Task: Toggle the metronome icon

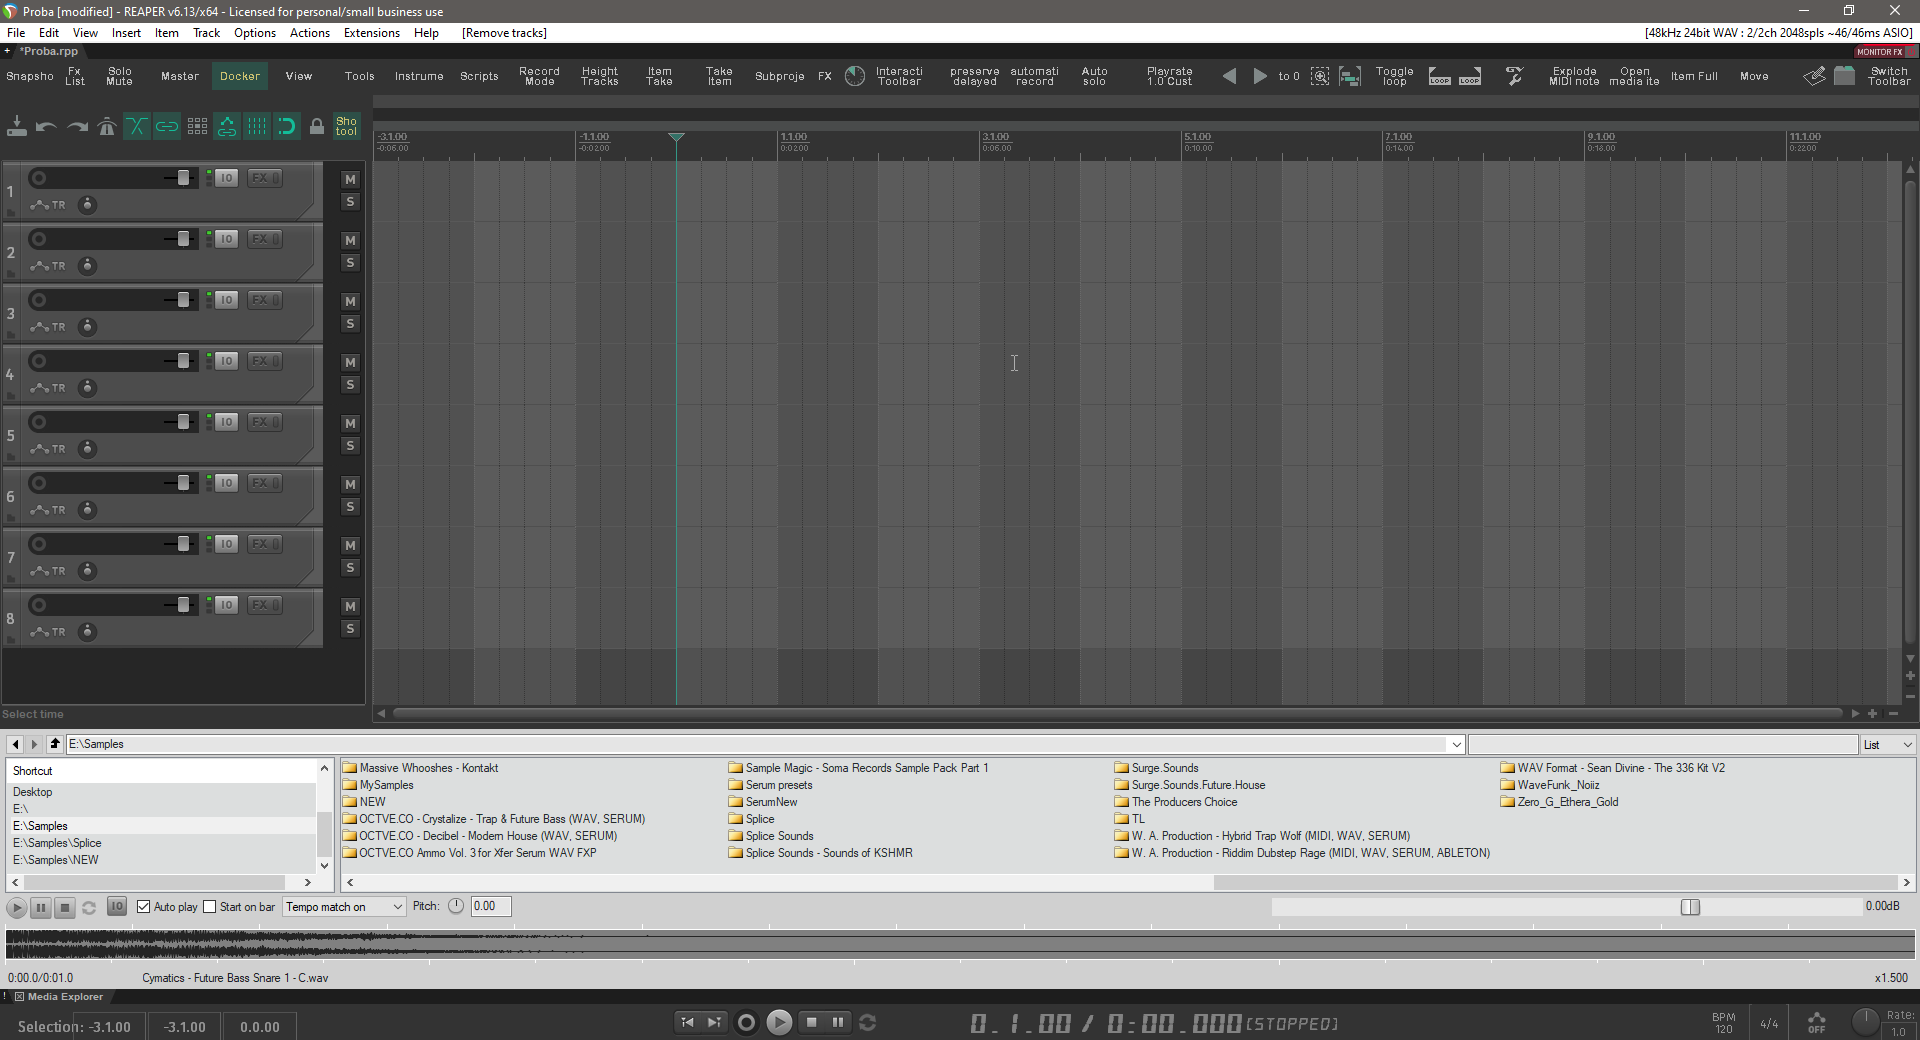Action: [x=107, y=127]
